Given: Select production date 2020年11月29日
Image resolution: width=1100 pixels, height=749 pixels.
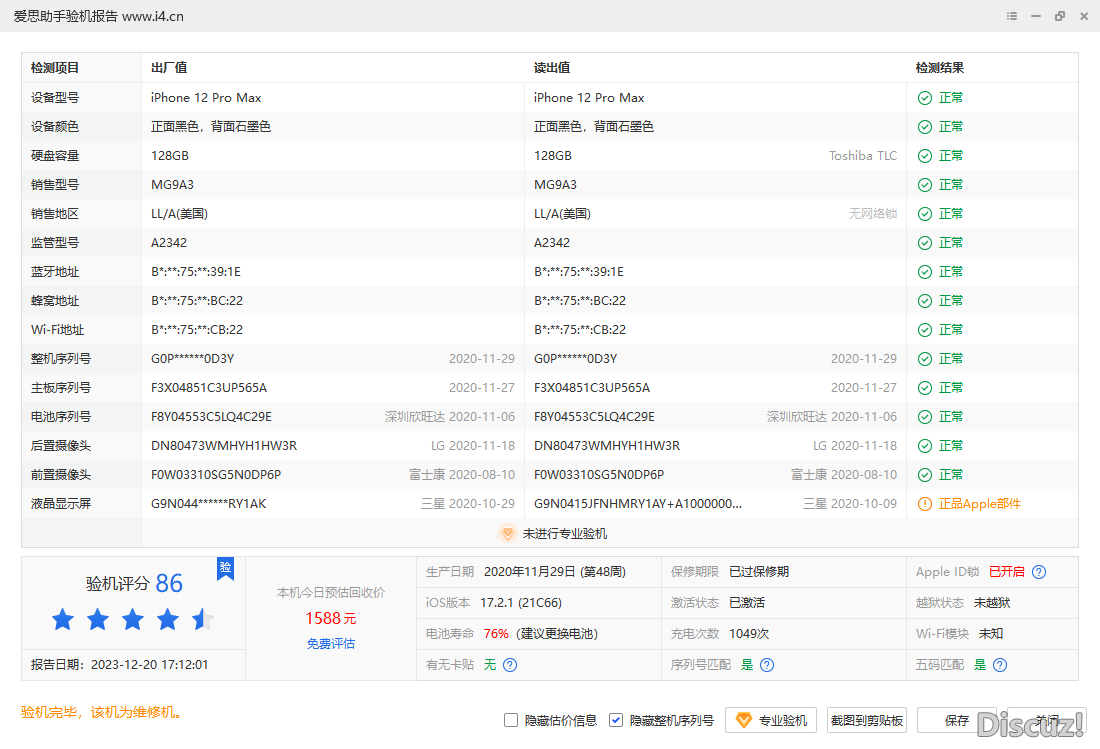Looking at the screenshot, I should (x=530, y=572).
